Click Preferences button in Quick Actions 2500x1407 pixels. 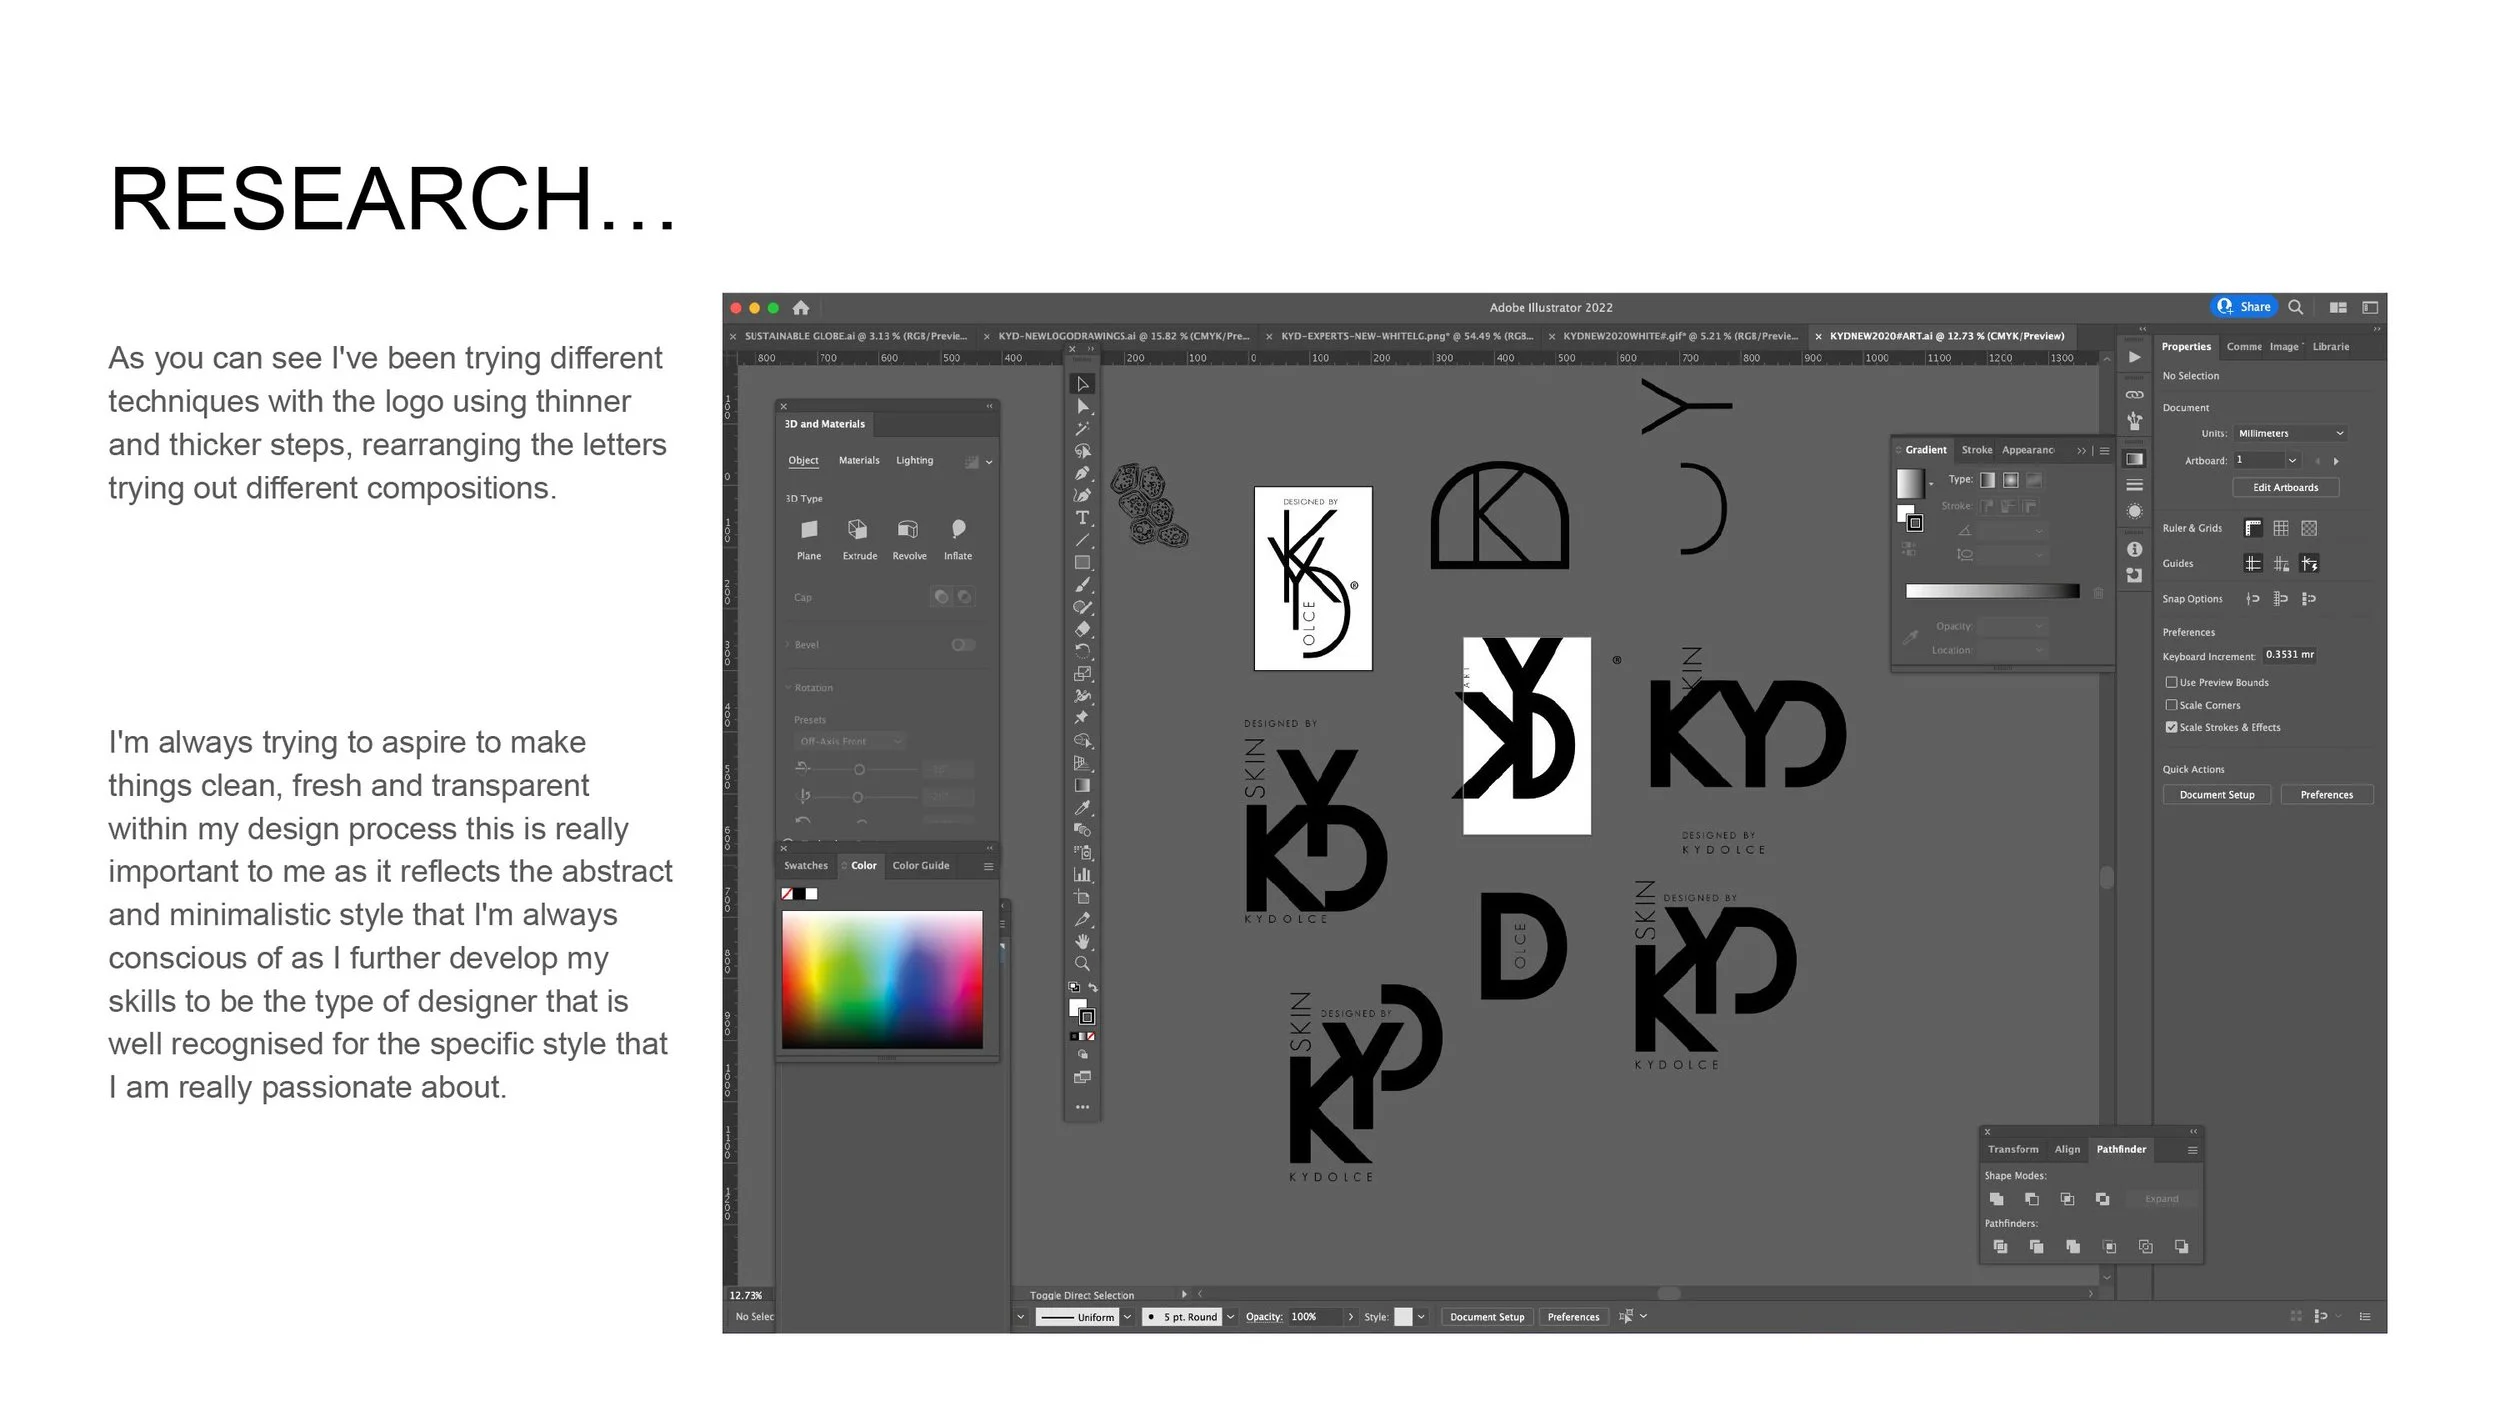[x=2326, y=795]
